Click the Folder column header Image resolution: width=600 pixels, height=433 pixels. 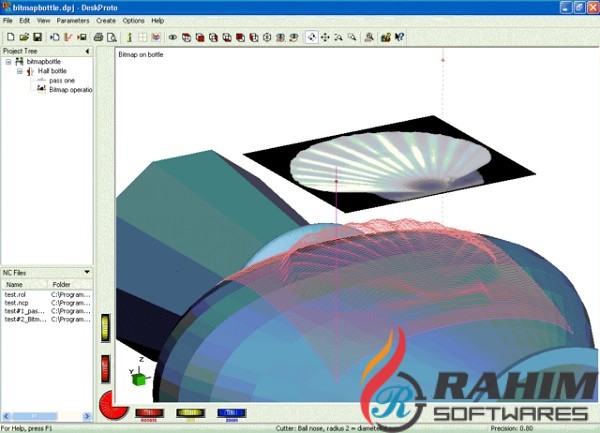[70, 285]
